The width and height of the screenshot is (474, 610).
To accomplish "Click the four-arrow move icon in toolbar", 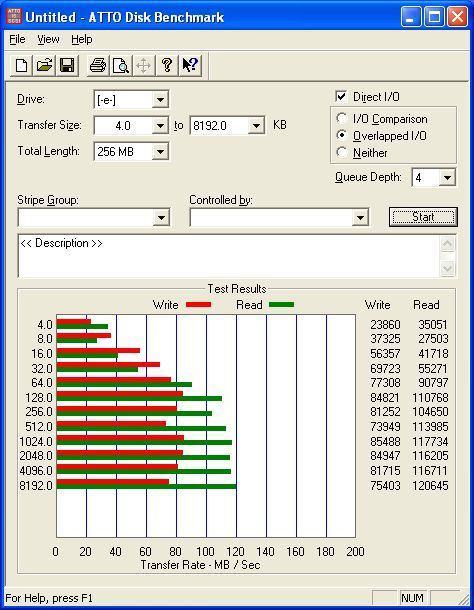I will (144, 65).
